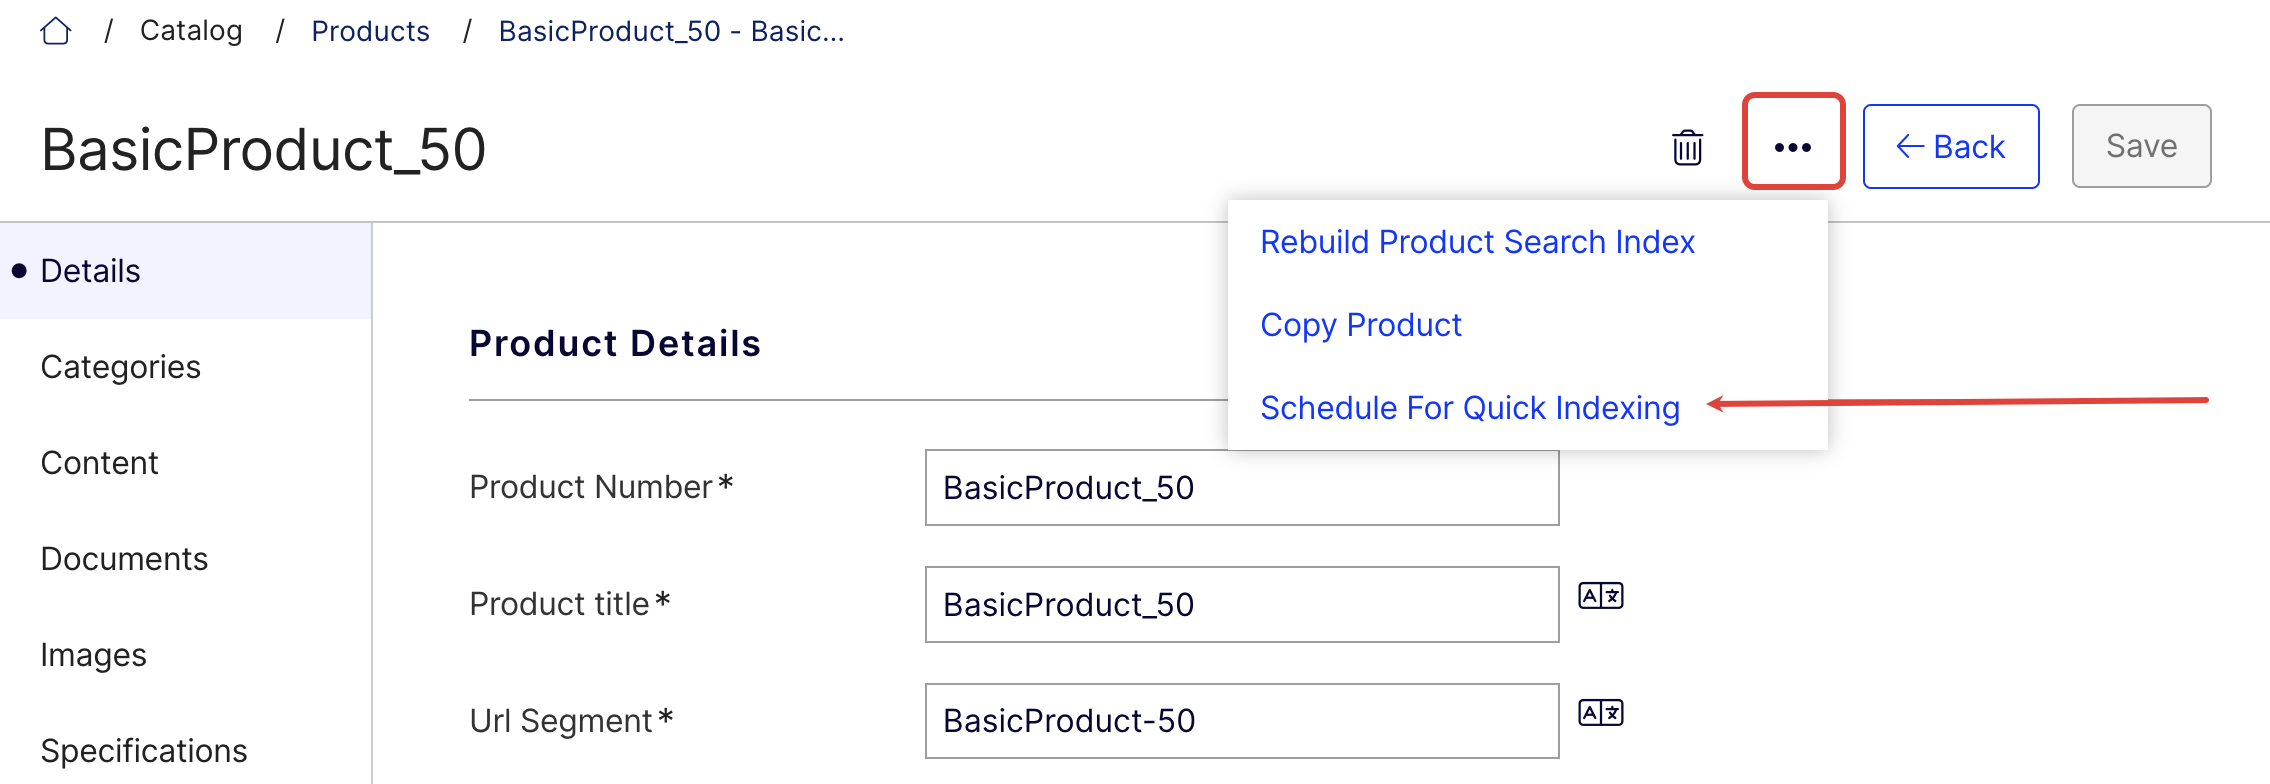Open the Products breadcrumb link
This screenshot has width=2270, height=784.
tap(371, 30)
